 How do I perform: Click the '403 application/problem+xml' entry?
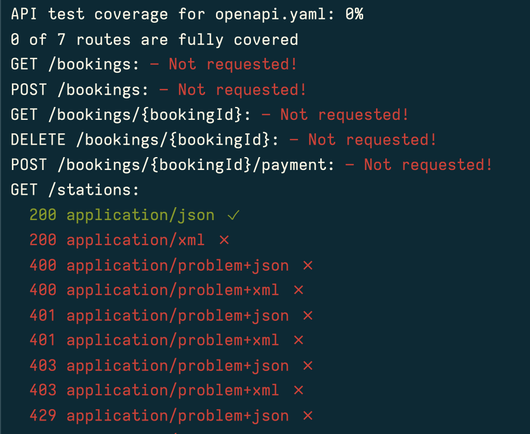[154, 390]
